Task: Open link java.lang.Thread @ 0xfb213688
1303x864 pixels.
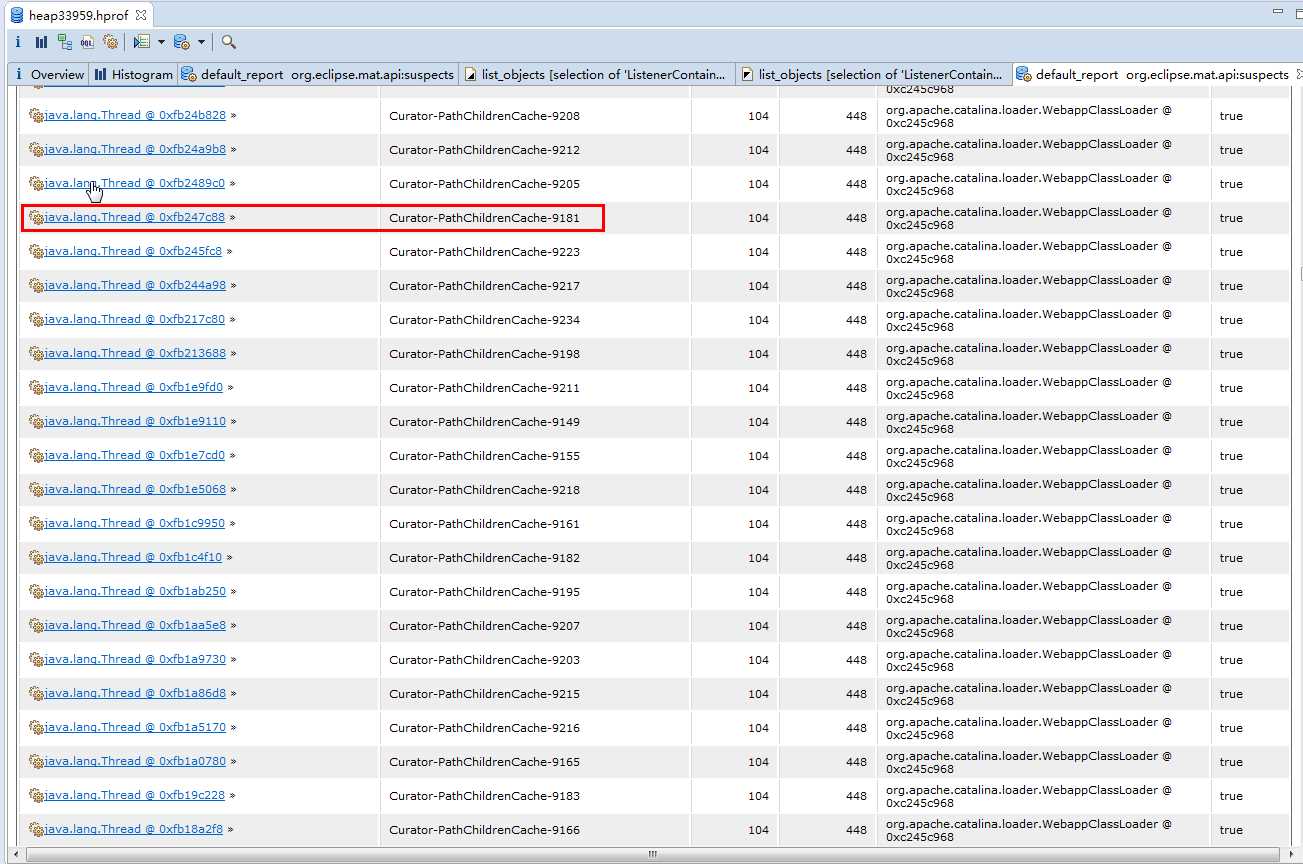Action: tap(135, 353)
